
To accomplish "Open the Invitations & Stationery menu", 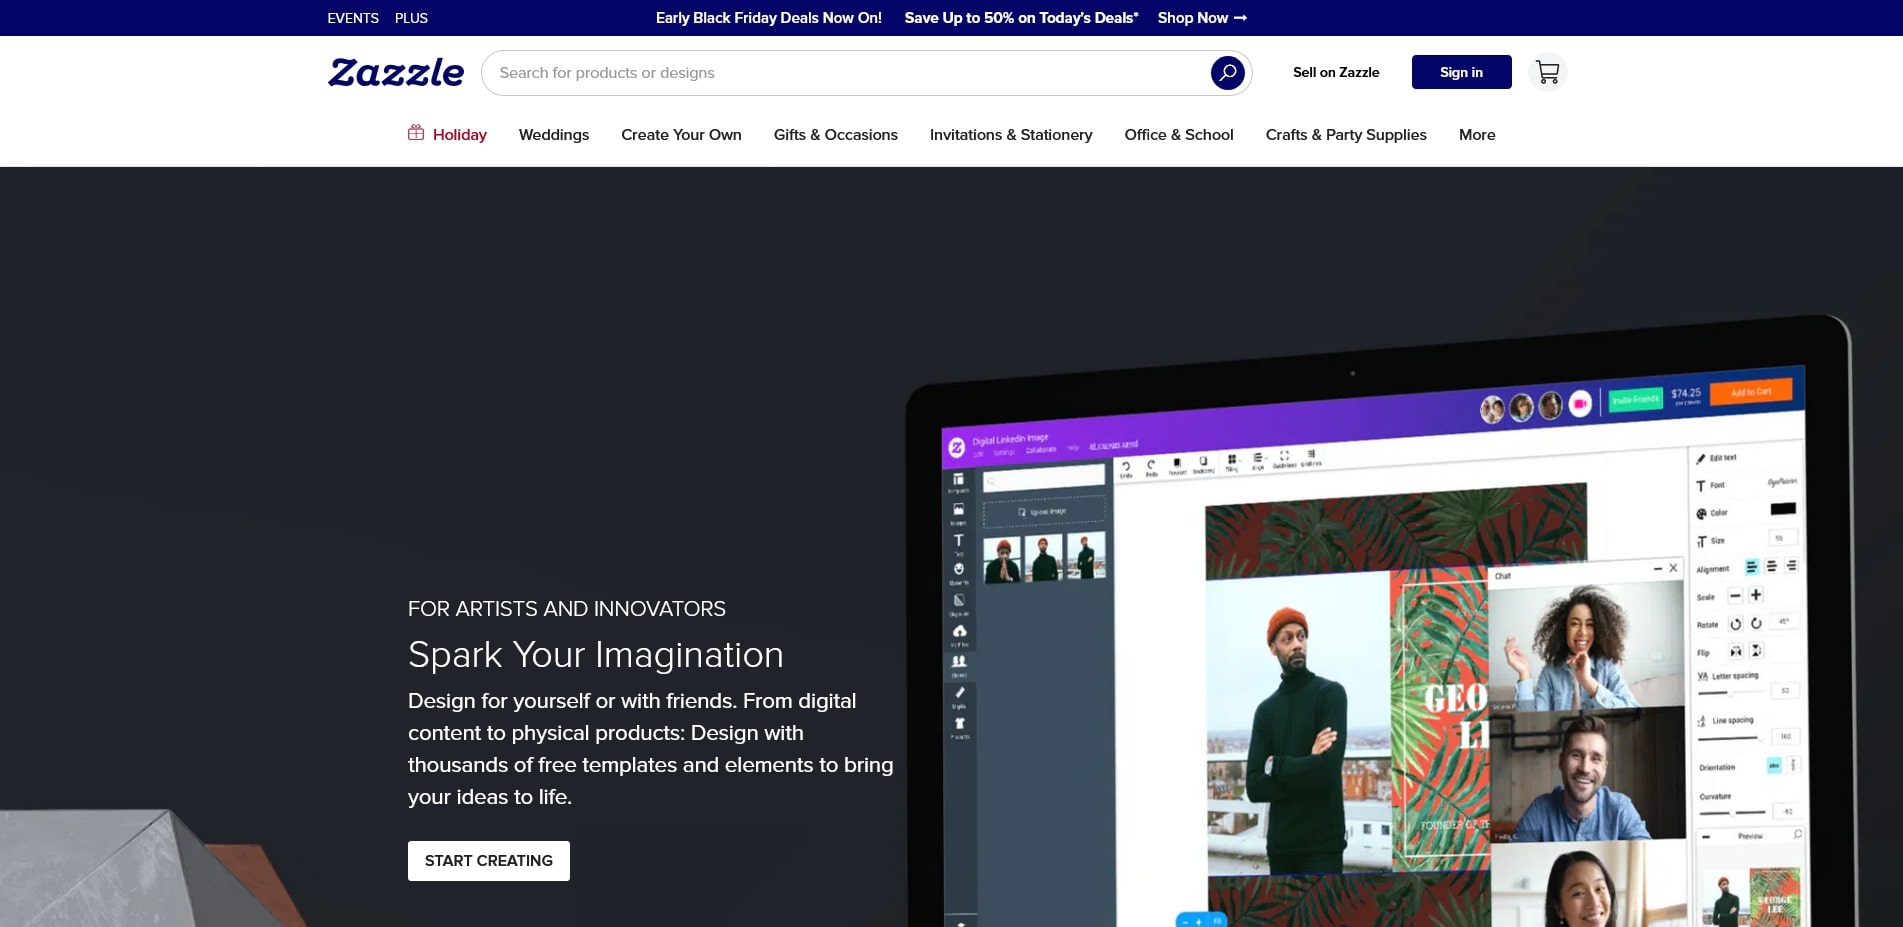I will tap(1010, 135).
